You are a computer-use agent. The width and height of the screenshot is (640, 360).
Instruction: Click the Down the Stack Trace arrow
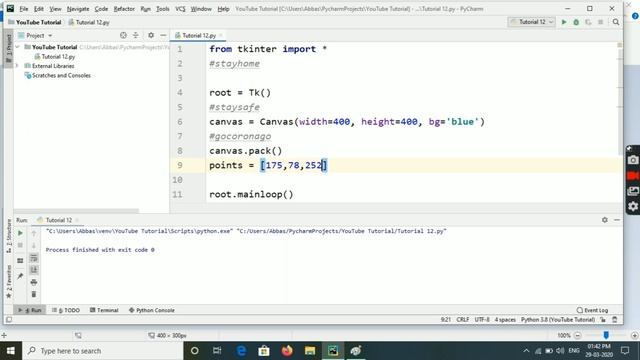(x=34, y=245)
